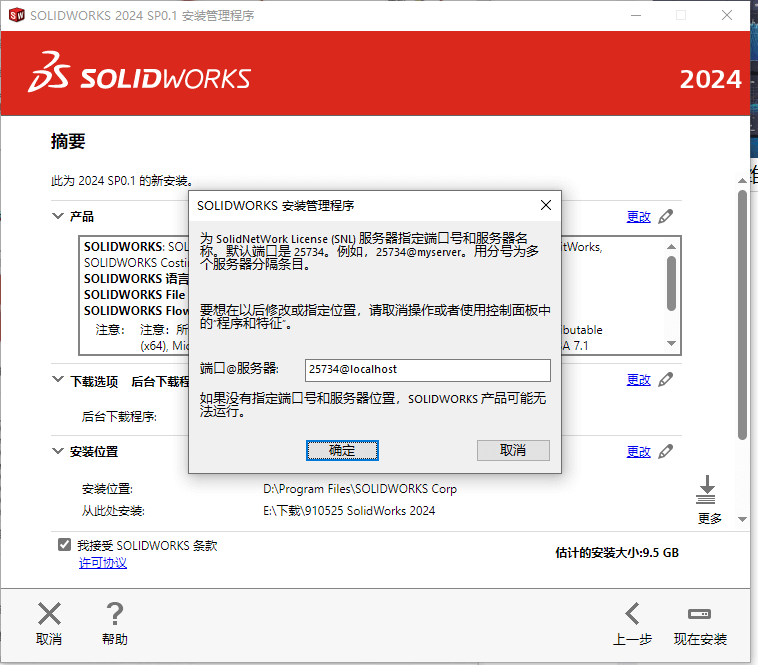Click the 后台下载程序: label
This screenshot has width=758, height=665.
pos(119,417)
